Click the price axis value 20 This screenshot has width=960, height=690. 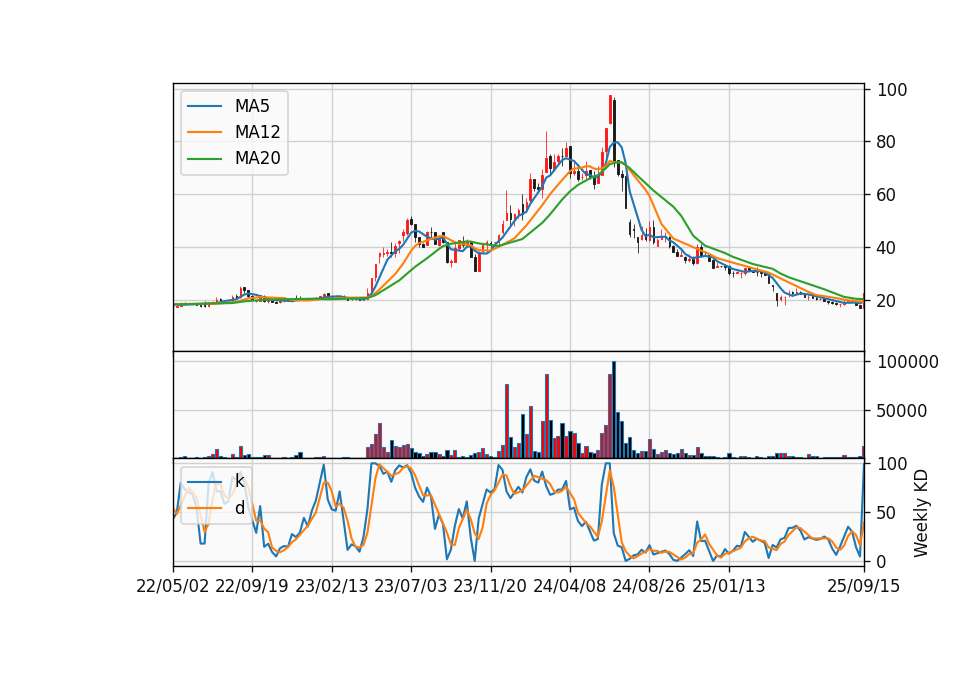pos(887,301)
